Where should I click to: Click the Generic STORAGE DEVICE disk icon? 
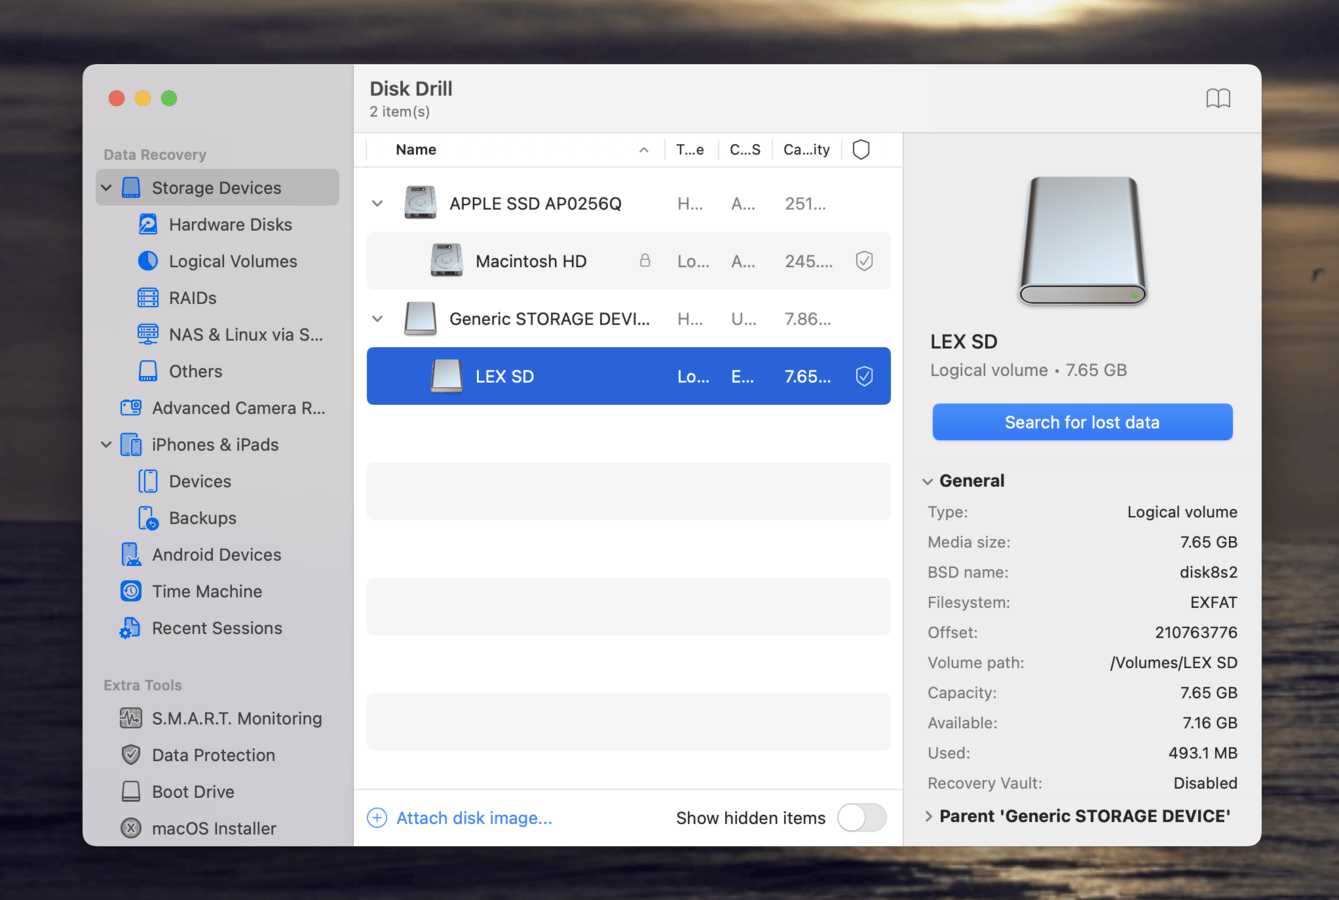tap(420, 319)
